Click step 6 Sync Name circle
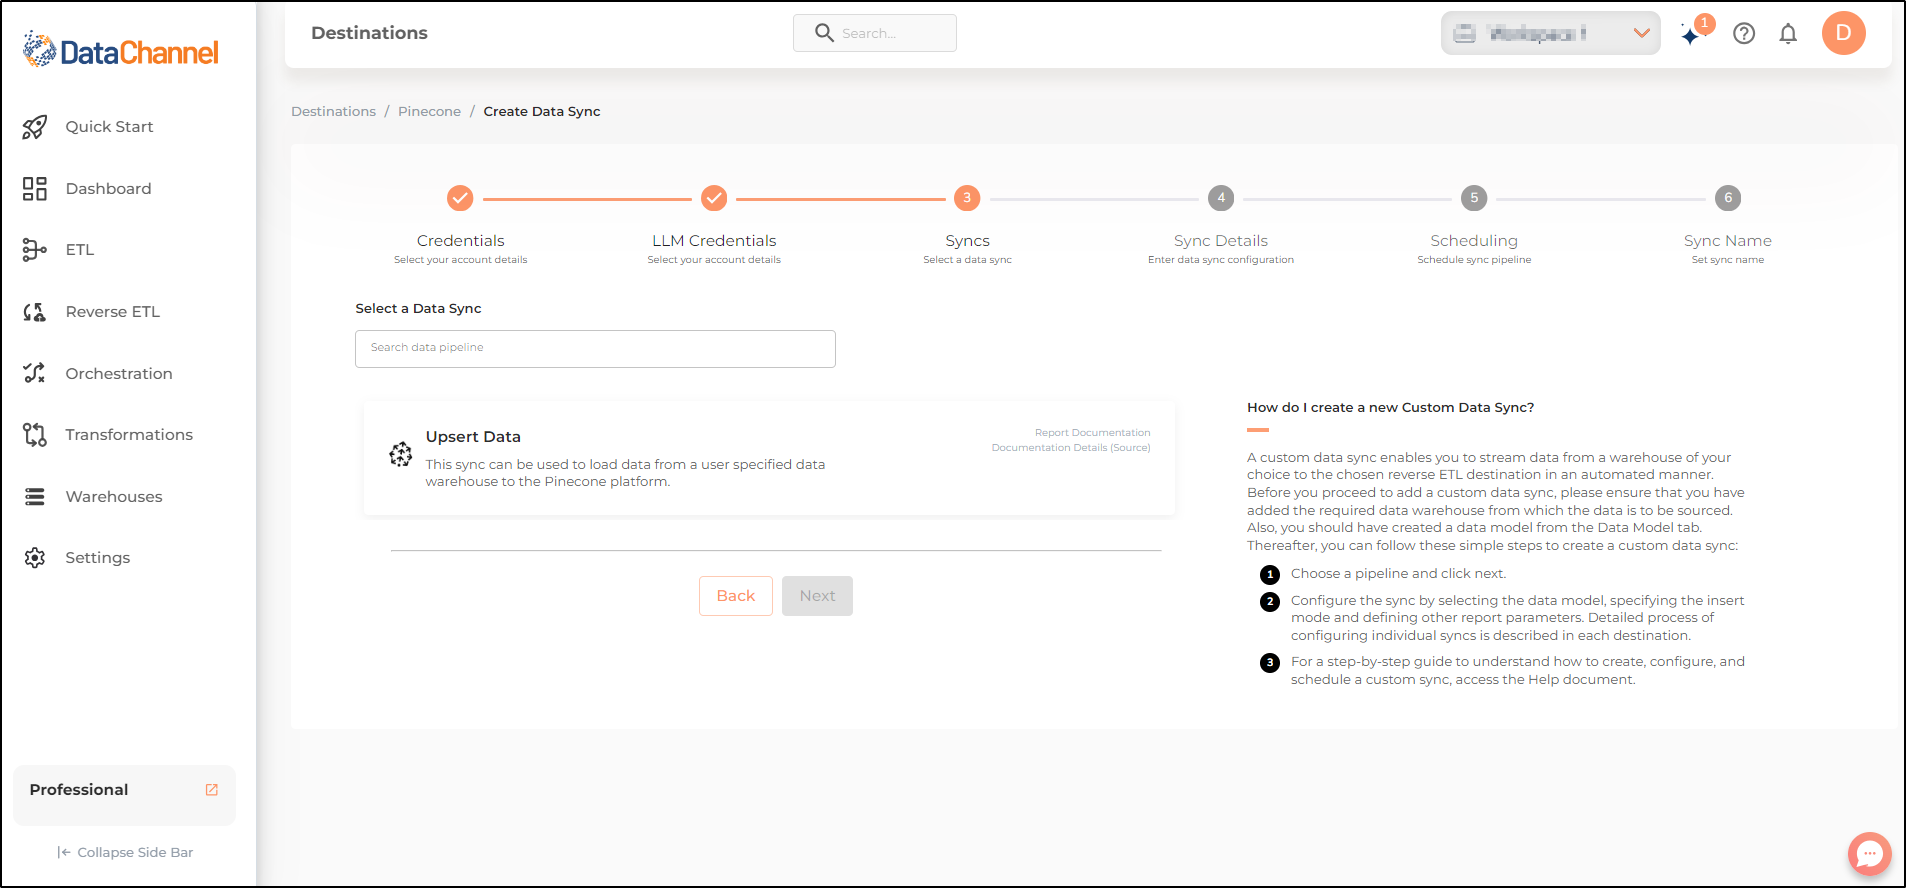 click(x=1728, y=198)
